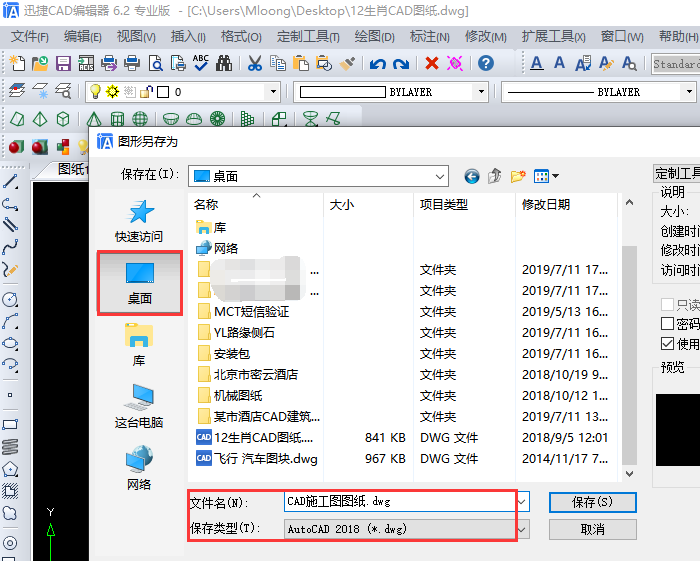
Task: Click the Undo arrow icon
Action: [x=378, y=64]
